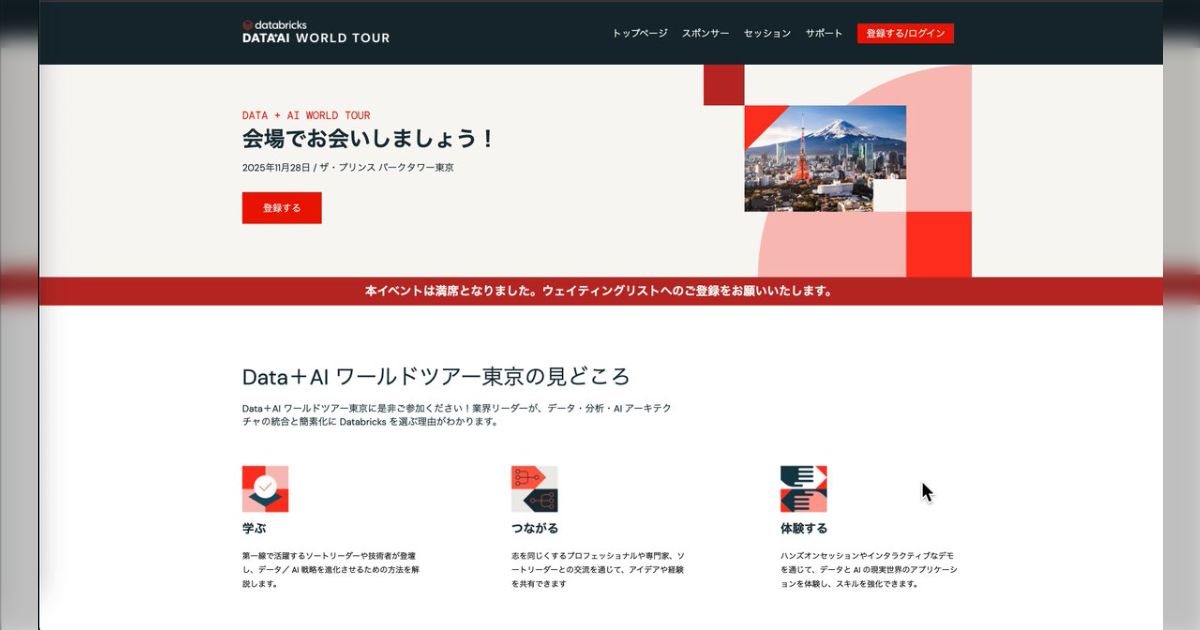This screenshot has height=630, width=1200.
Task: Navigate to the スポンサー page
Action: [x=705, y=32]
